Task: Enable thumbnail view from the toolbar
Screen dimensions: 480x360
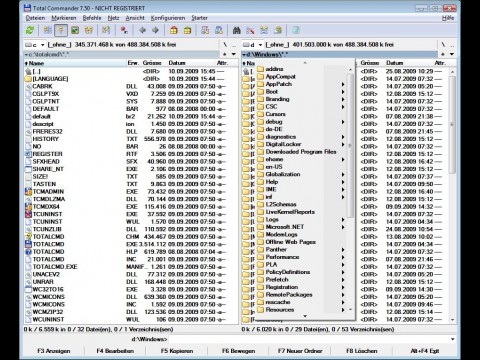Action: pos(75,30)
